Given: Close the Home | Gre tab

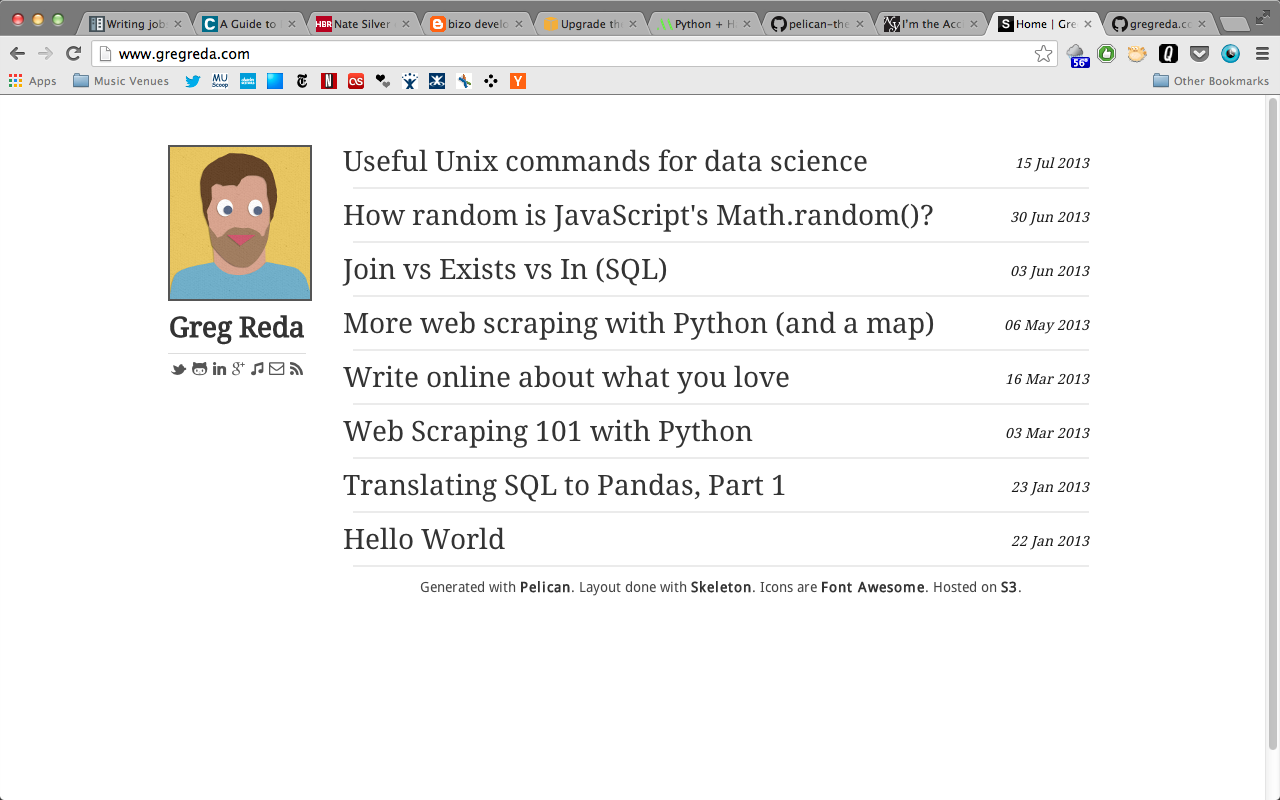Looking at the screenshot, I should pos(1088,24).
